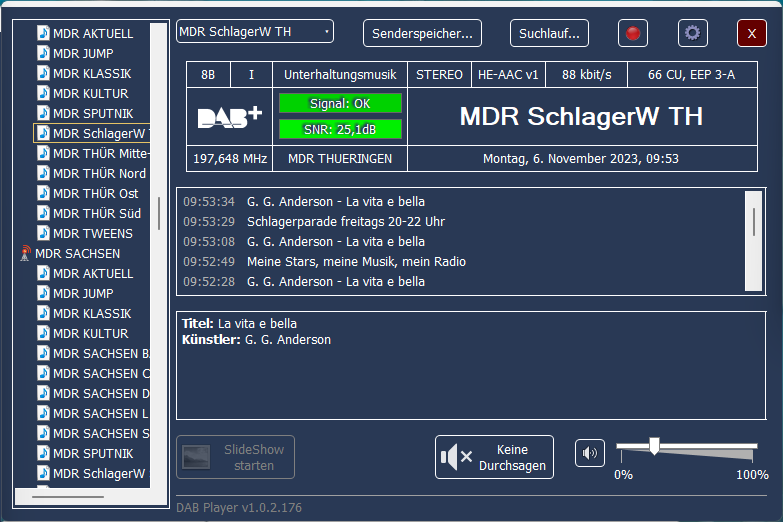Click the DAB+ logo
The width and height of the screenshot is (783, 522).
229,117
